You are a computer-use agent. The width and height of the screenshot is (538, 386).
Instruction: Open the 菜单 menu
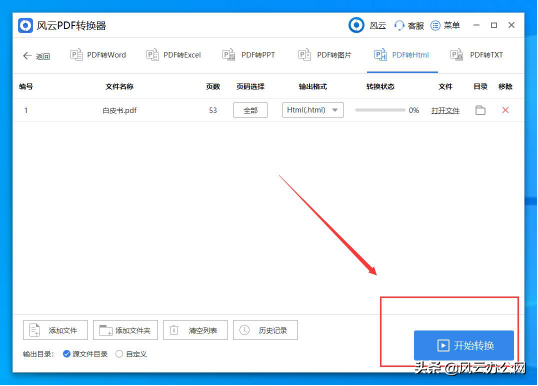(445, 25)
